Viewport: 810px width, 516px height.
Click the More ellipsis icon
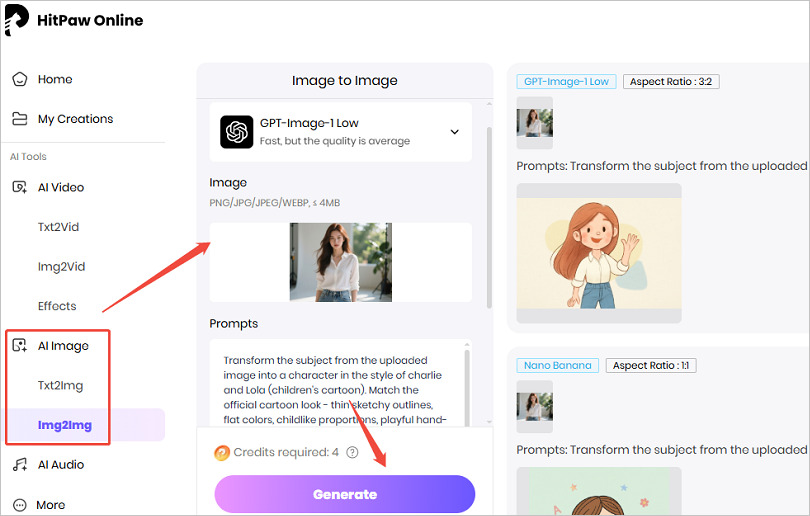[20, 505]
